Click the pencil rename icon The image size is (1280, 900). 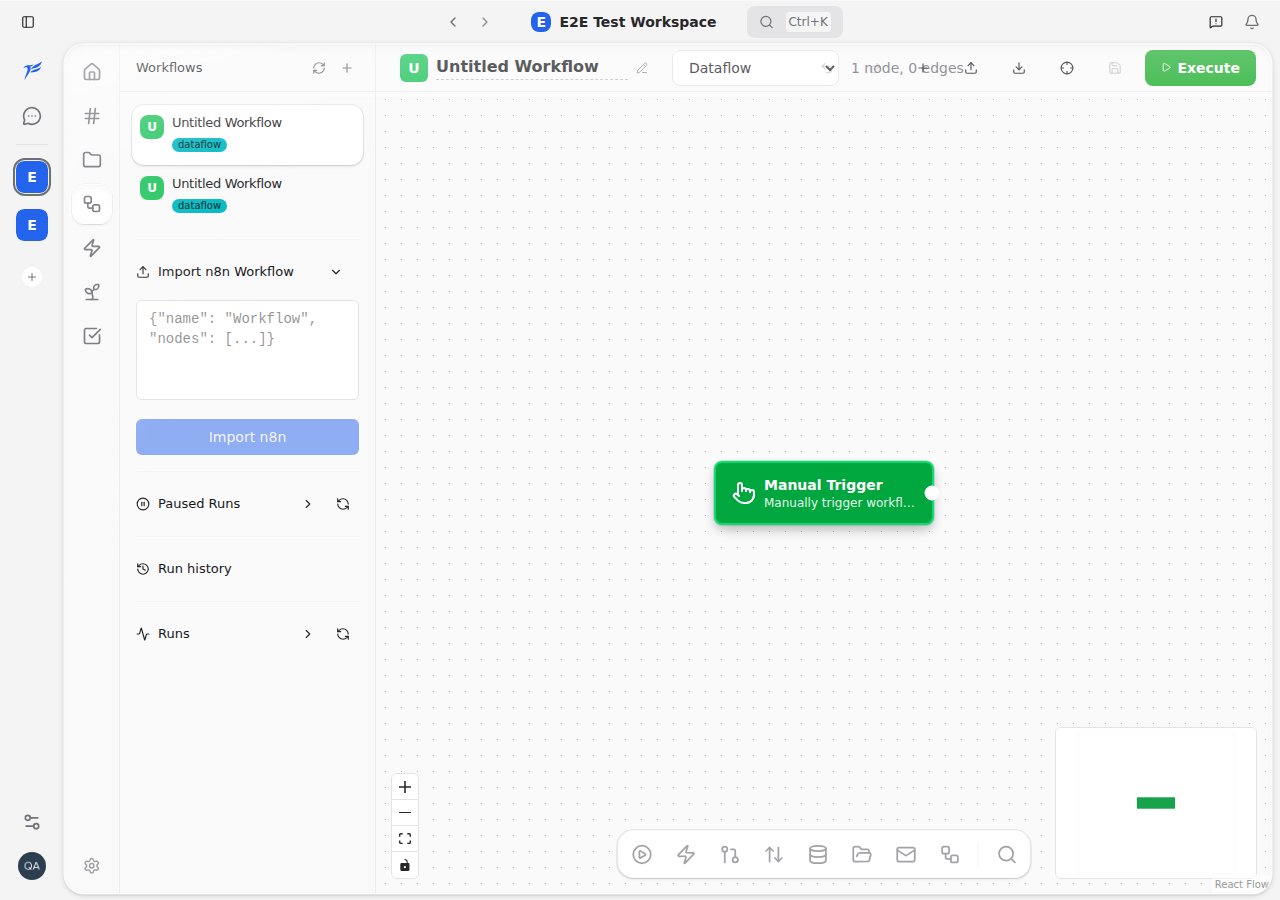coord(642,68)
